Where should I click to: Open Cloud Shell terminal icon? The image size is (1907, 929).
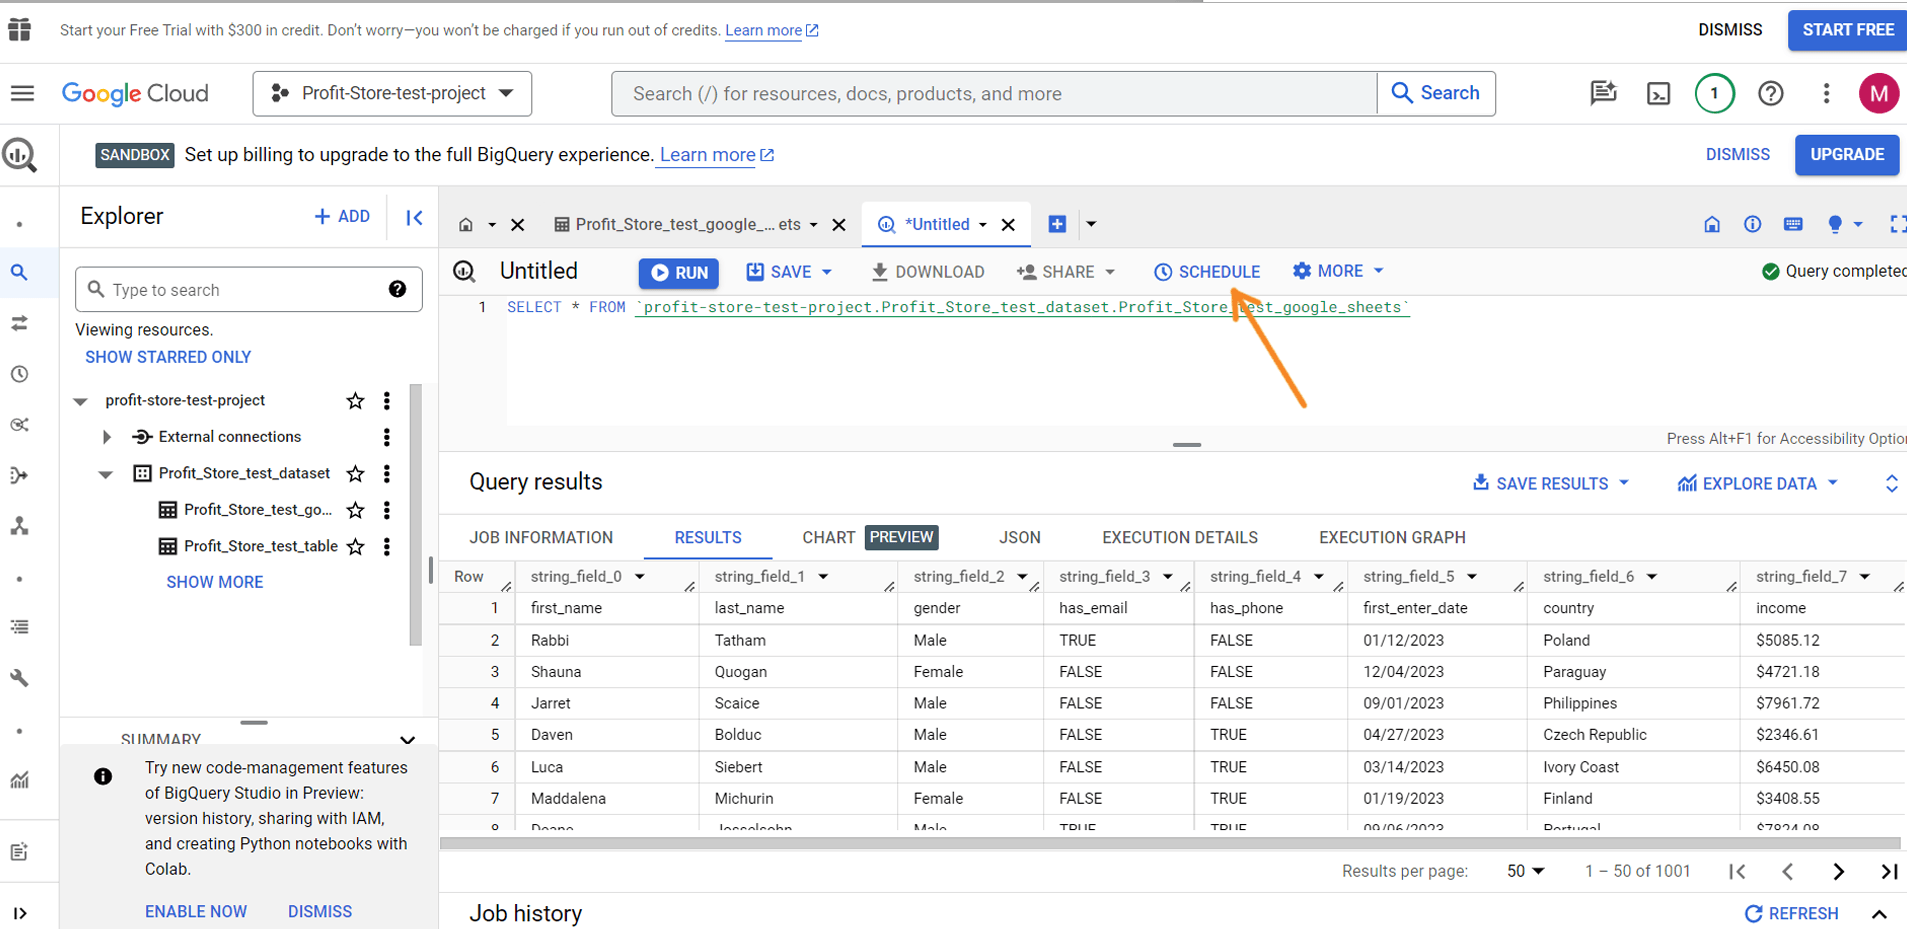click(1658, 94)
